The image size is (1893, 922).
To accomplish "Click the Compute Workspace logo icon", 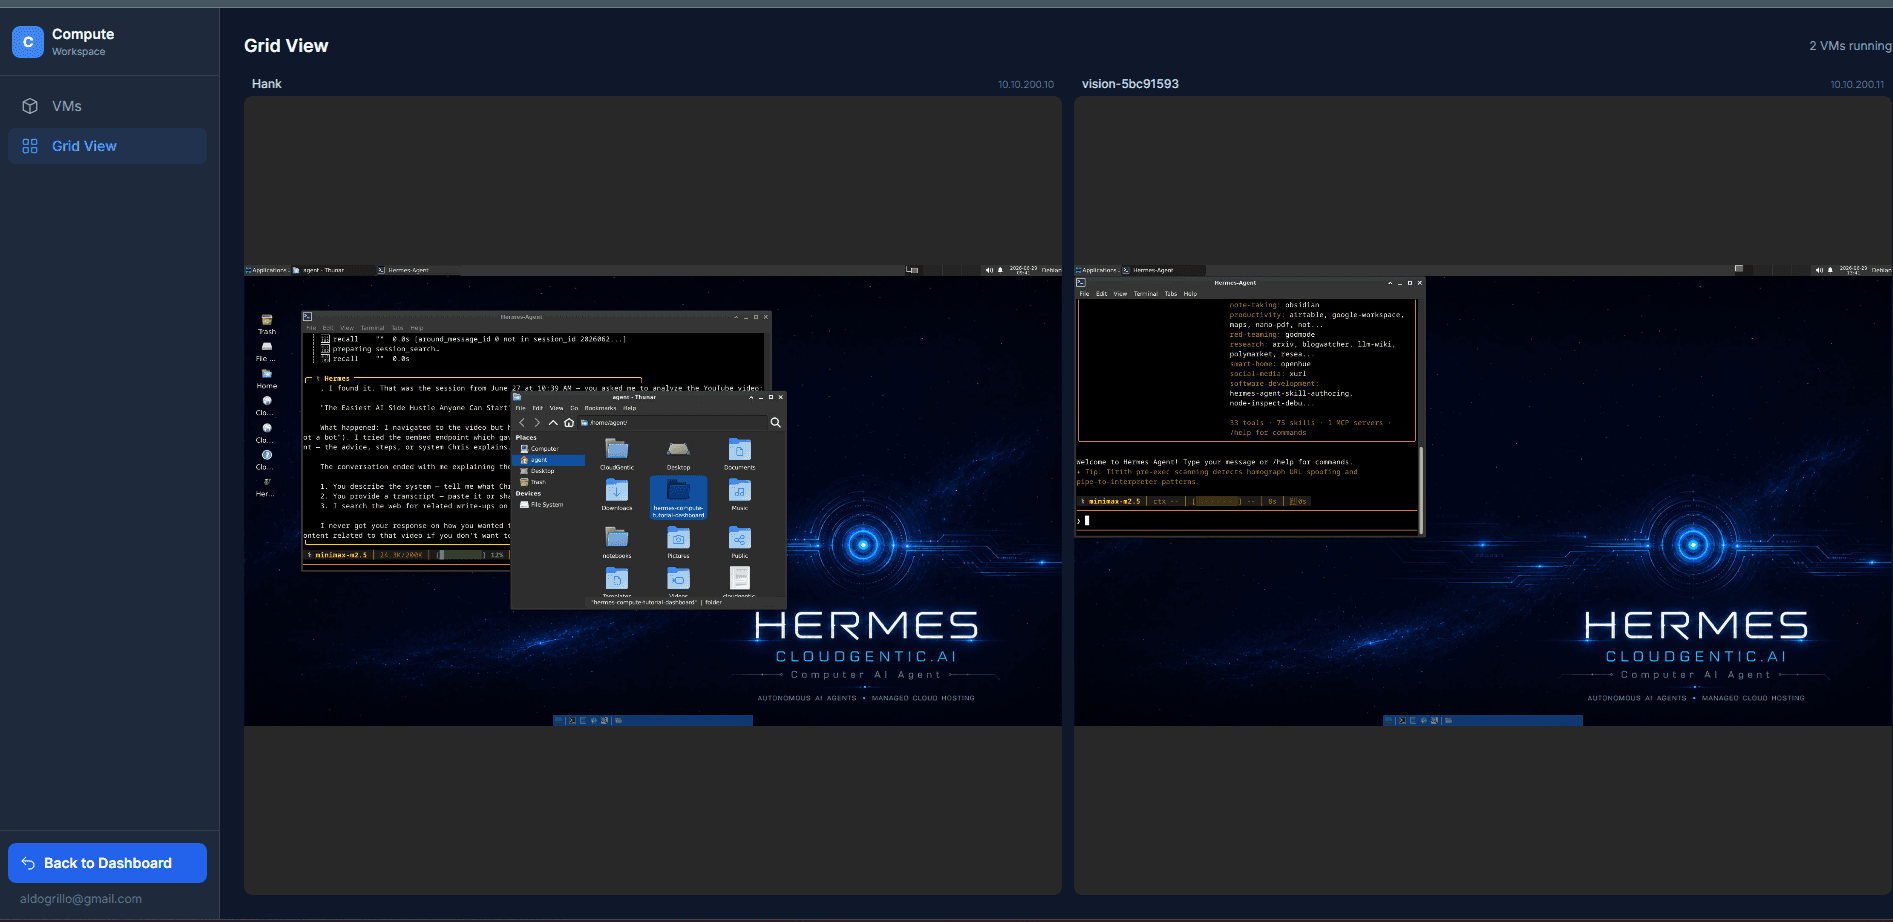I will pyautogui.click(x=28, y=42).
